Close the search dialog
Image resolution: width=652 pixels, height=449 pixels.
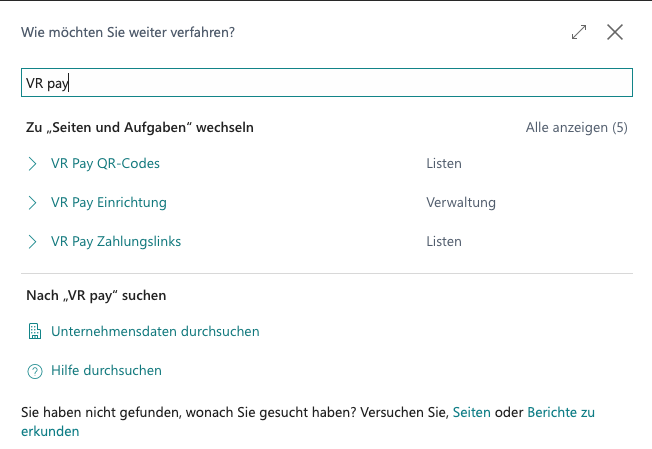[x=615, y=32]
